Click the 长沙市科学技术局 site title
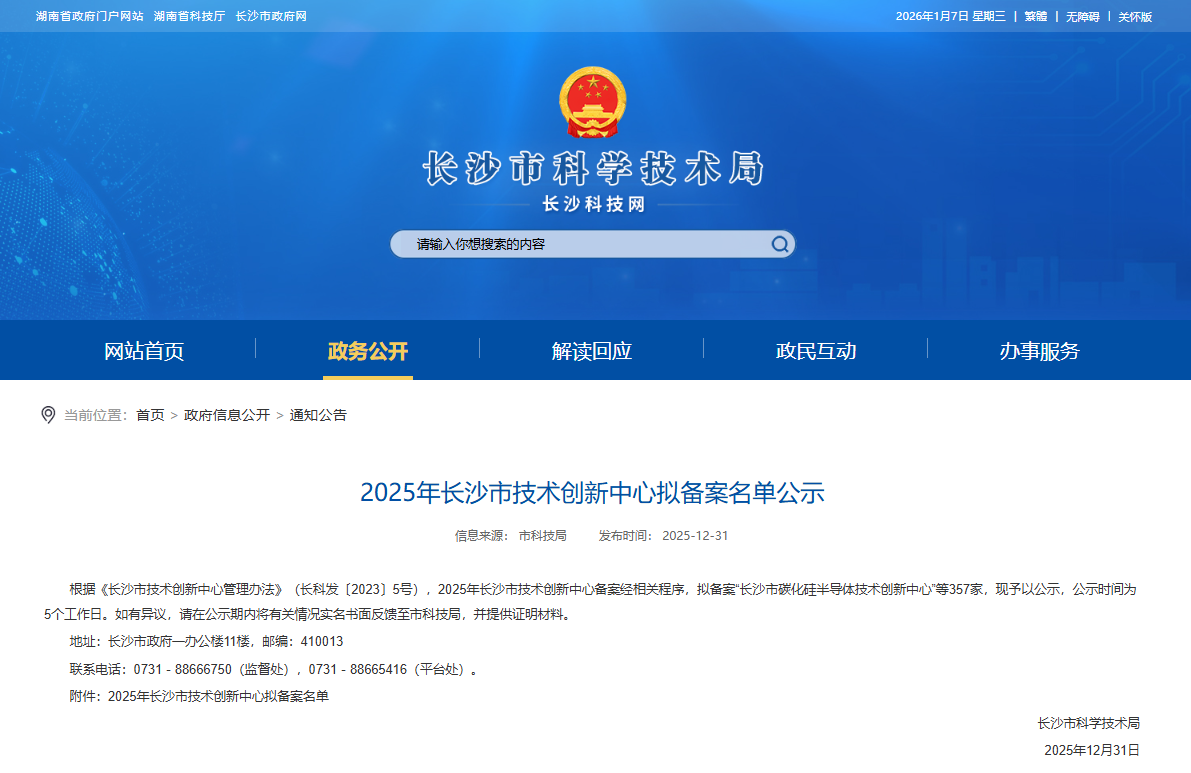The height and width of the screenshot is (773, 1191). pos(594,169)
